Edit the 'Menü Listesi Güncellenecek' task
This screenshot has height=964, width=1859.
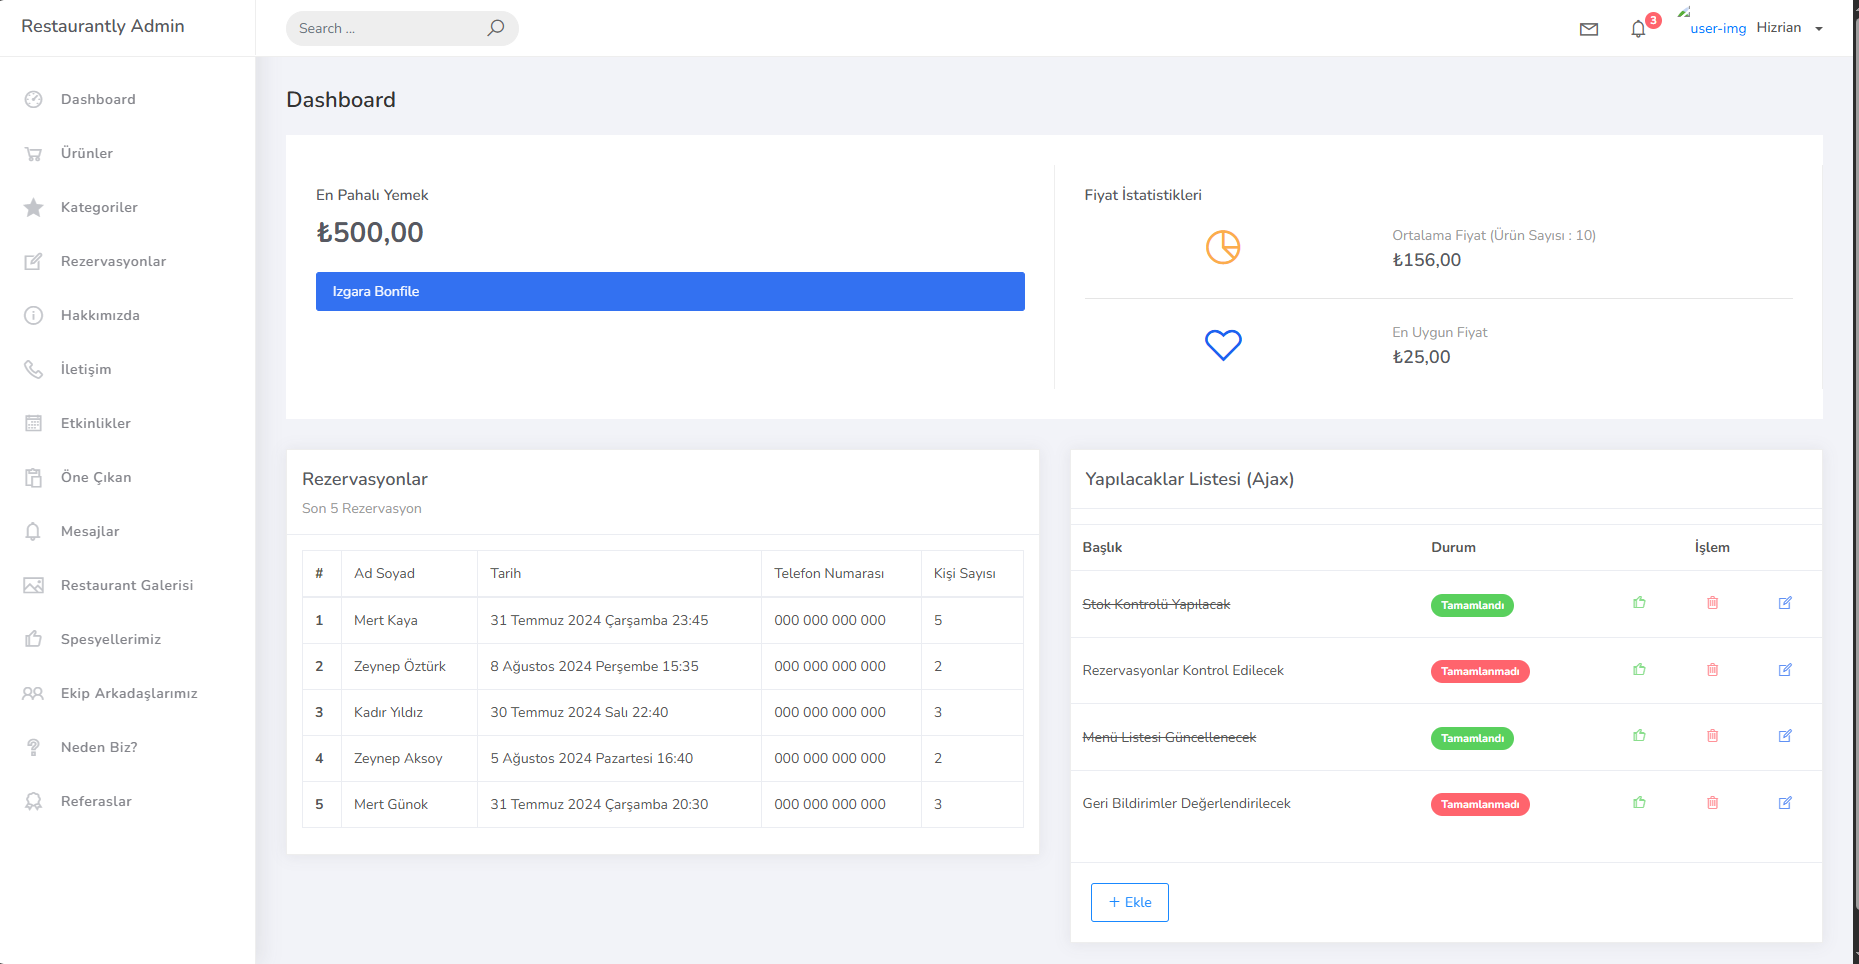pos(1785,736)
